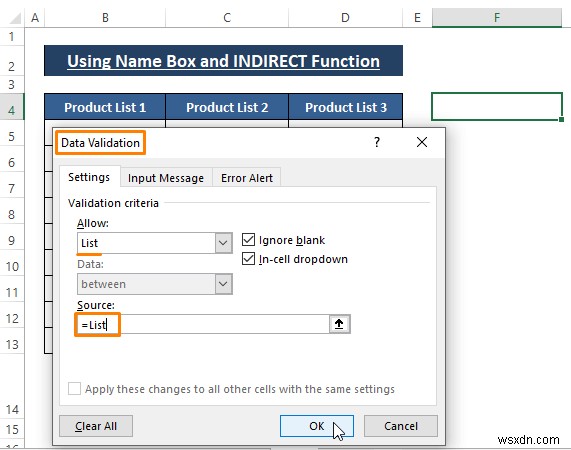The image size is (571, 450).
Task: Toggle the Ignore blank checkbox
Action: 248,240
